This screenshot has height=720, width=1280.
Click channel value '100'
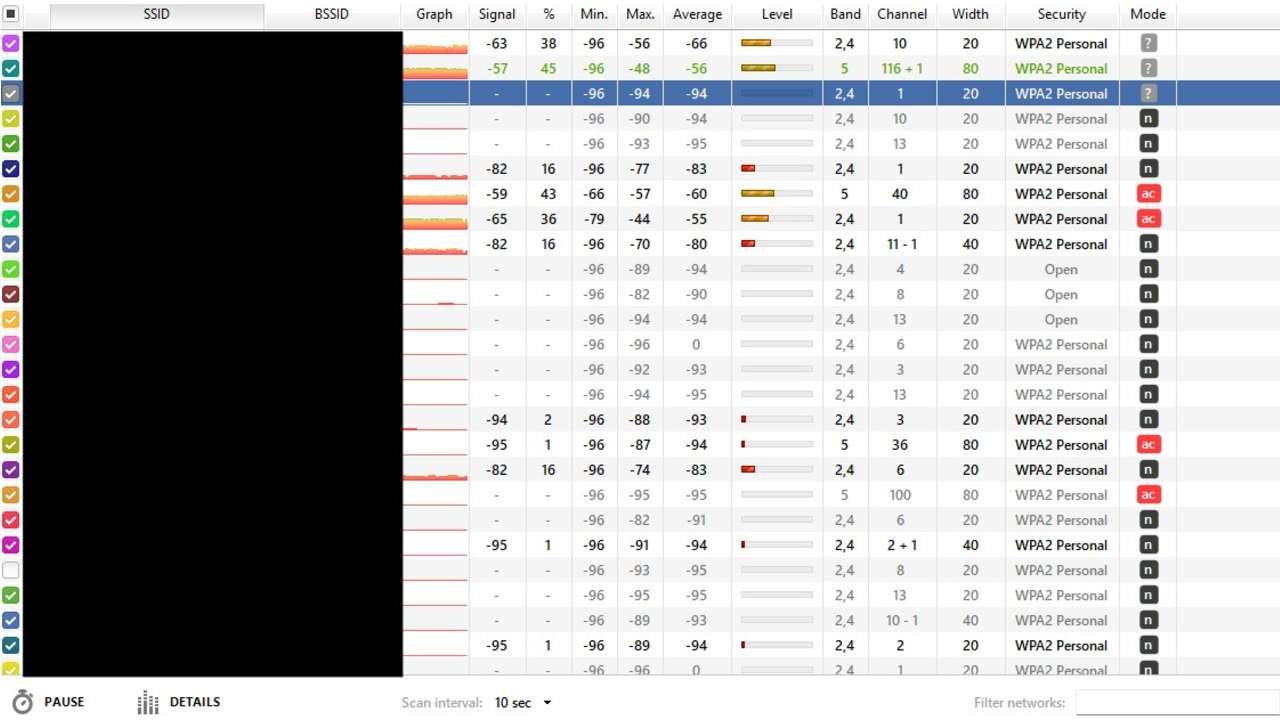900,495
